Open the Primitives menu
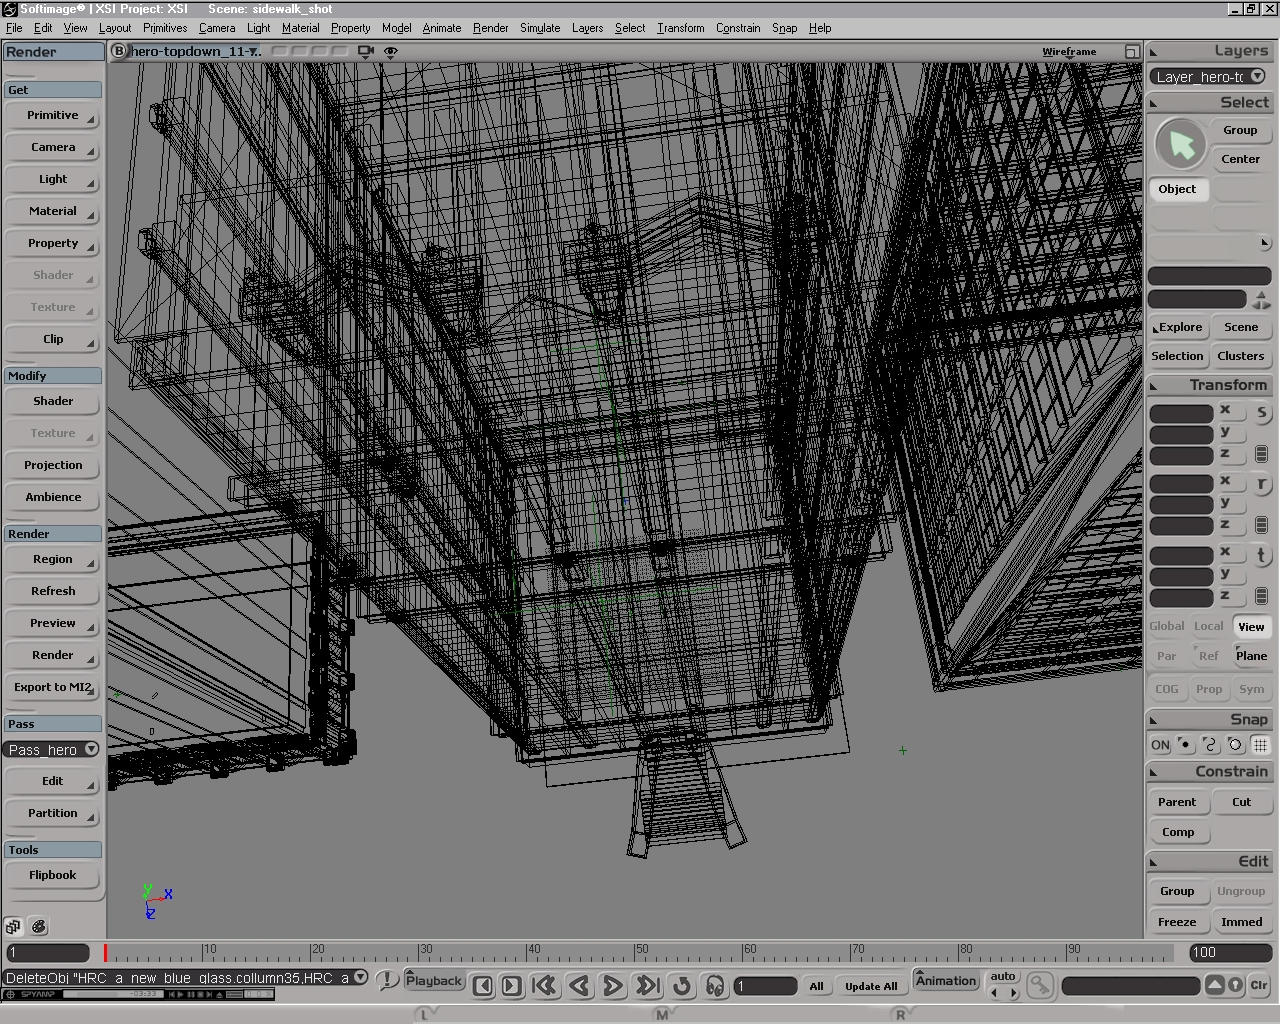The width and height of the screenshot is (1280, 1024). point(164,28)
